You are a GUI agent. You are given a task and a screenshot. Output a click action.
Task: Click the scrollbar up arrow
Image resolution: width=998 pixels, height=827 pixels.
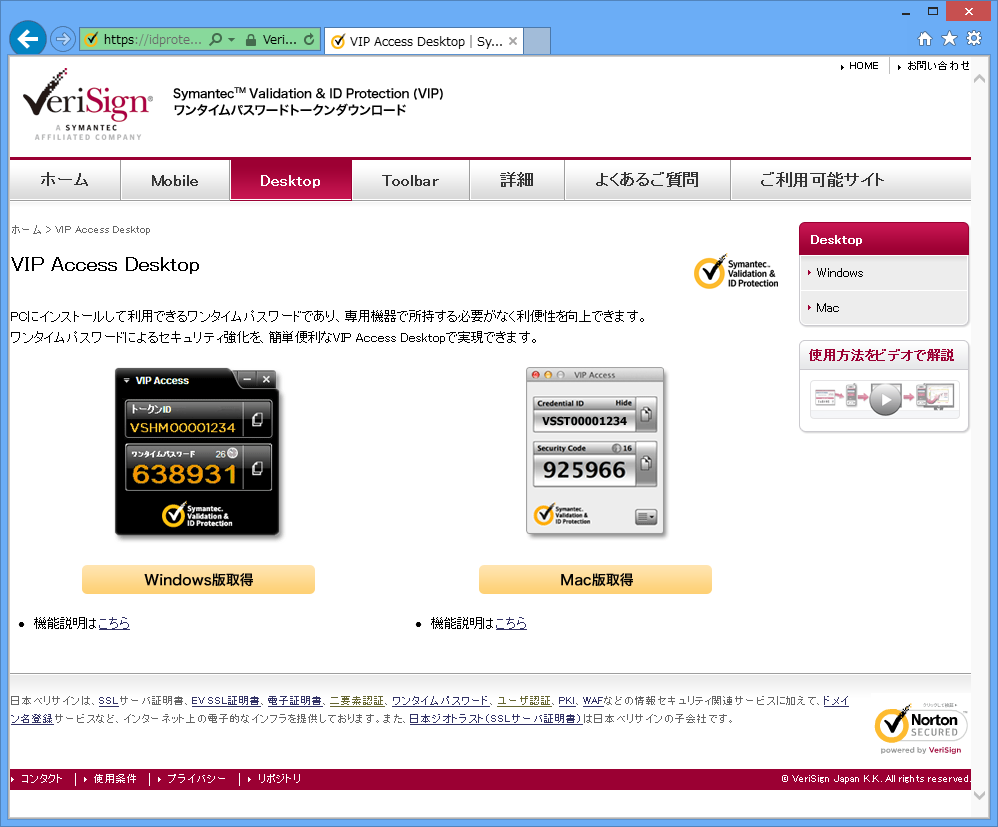[x=980, y=79]
